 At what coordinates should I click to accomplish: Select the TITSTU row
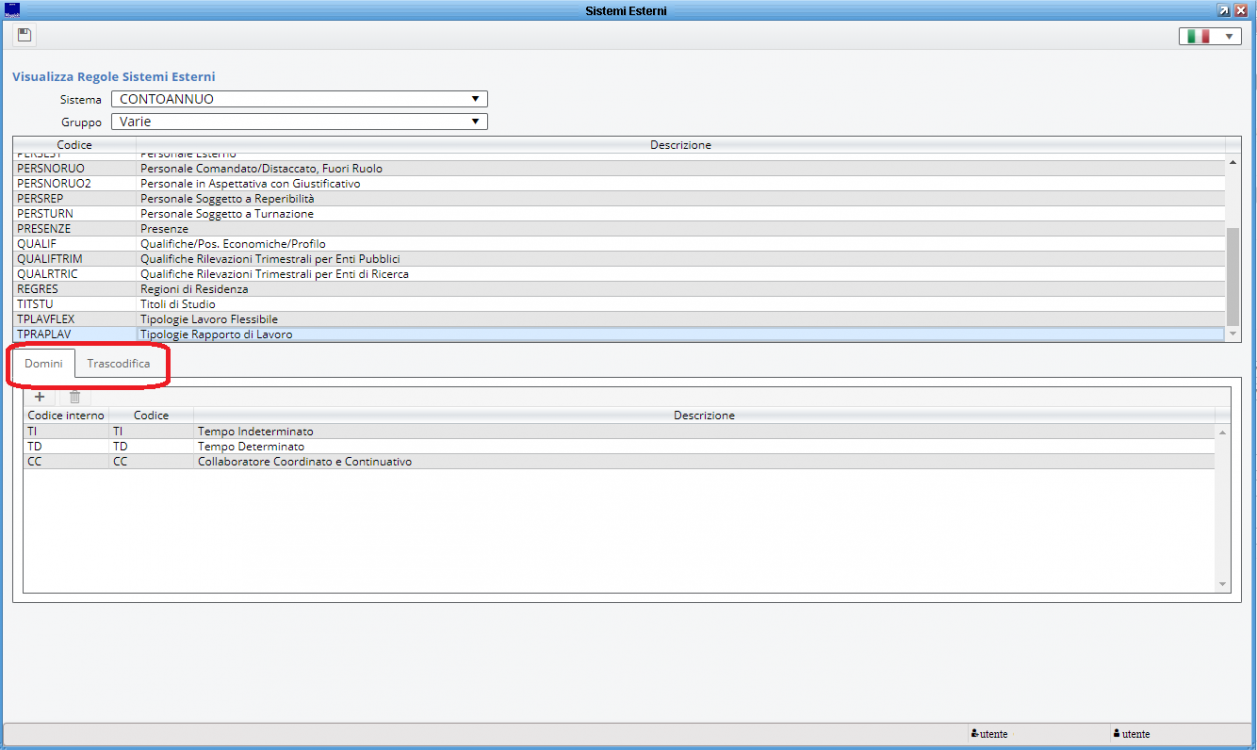click(619, 304)
